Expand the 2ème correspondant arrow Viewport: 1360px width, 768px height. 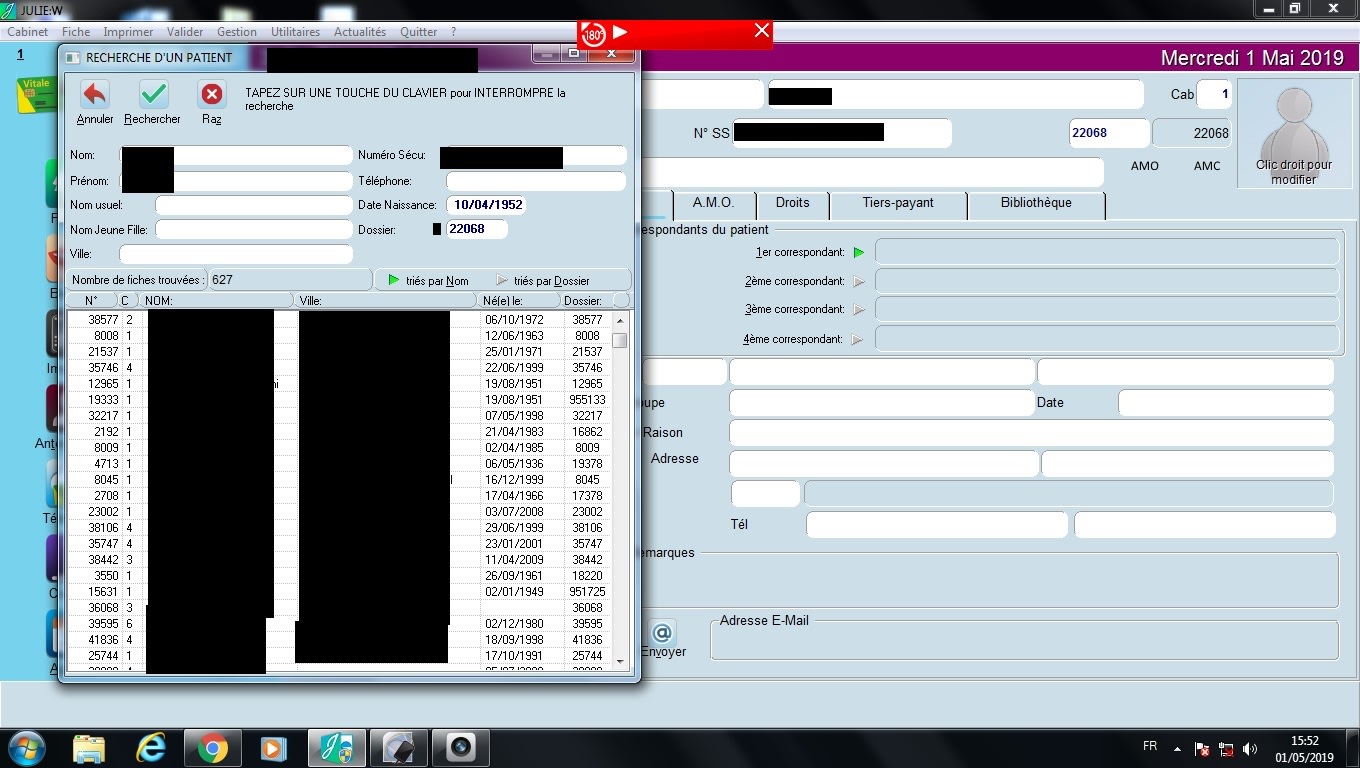click(x=859, y=282)
